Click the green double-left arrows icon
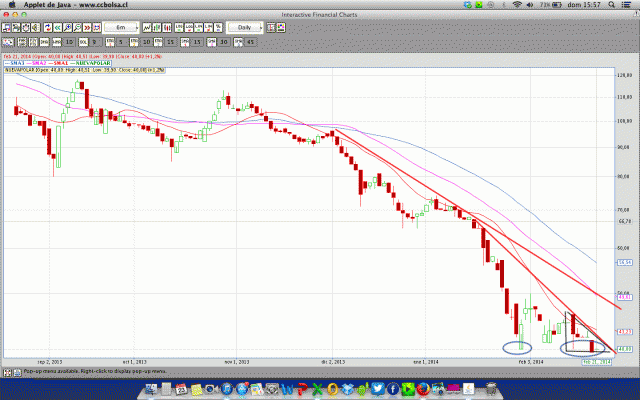The height and width of the screenshot is (400, 640). (58, 27)
